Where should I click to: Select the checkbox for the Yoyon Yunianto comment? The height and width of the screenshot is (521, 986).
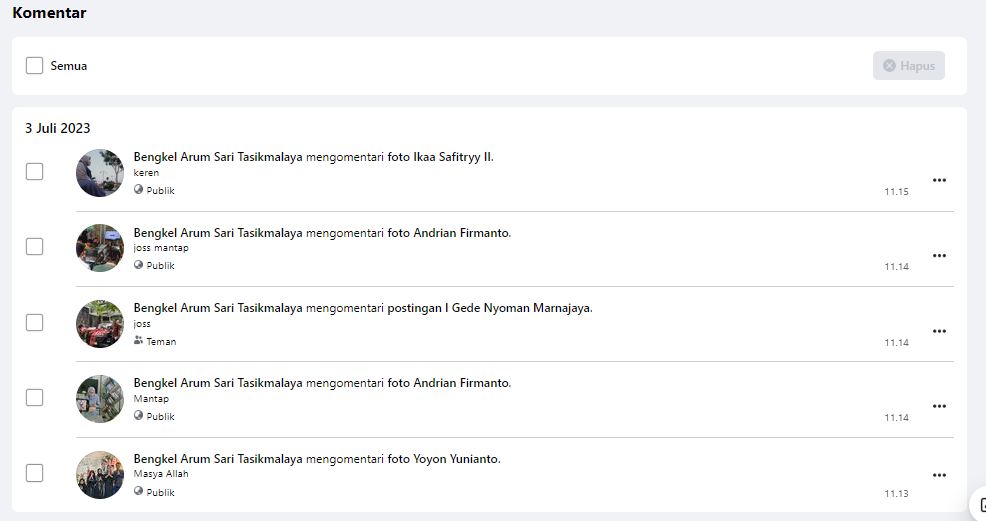(x=35, y=473)
